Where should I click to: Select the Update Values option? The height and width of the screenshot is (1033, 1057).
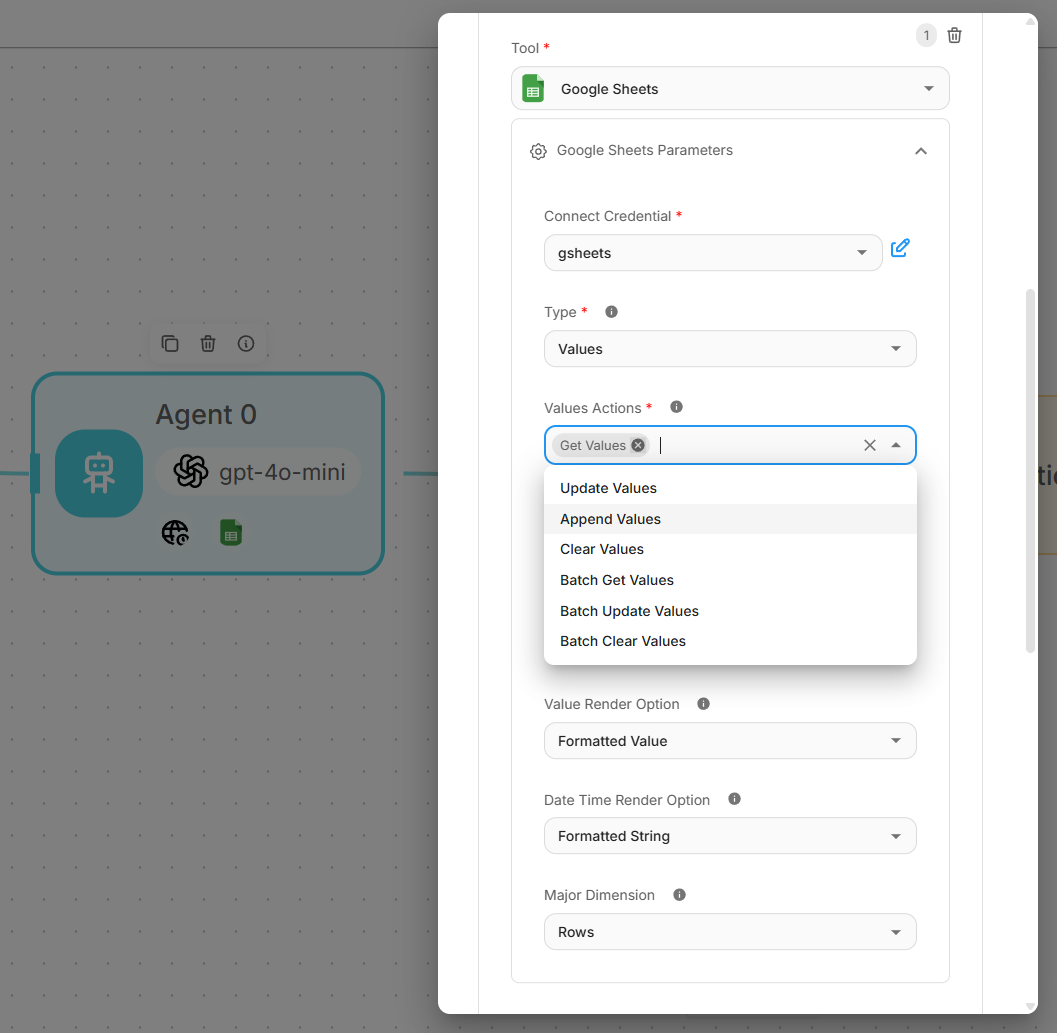(608, 488)
